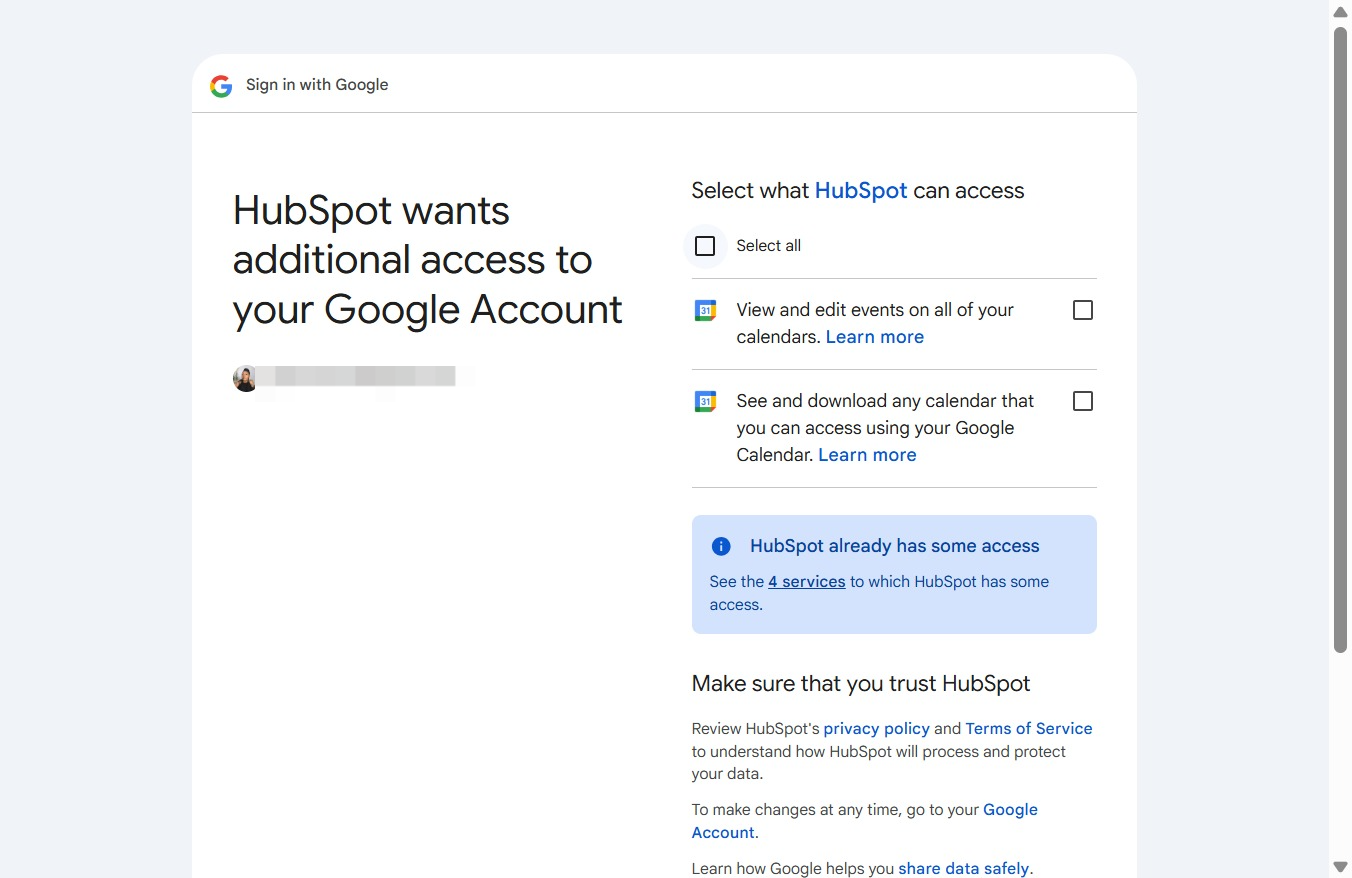
Task: Click the 'Select all' label text
Action: [769, 246]
